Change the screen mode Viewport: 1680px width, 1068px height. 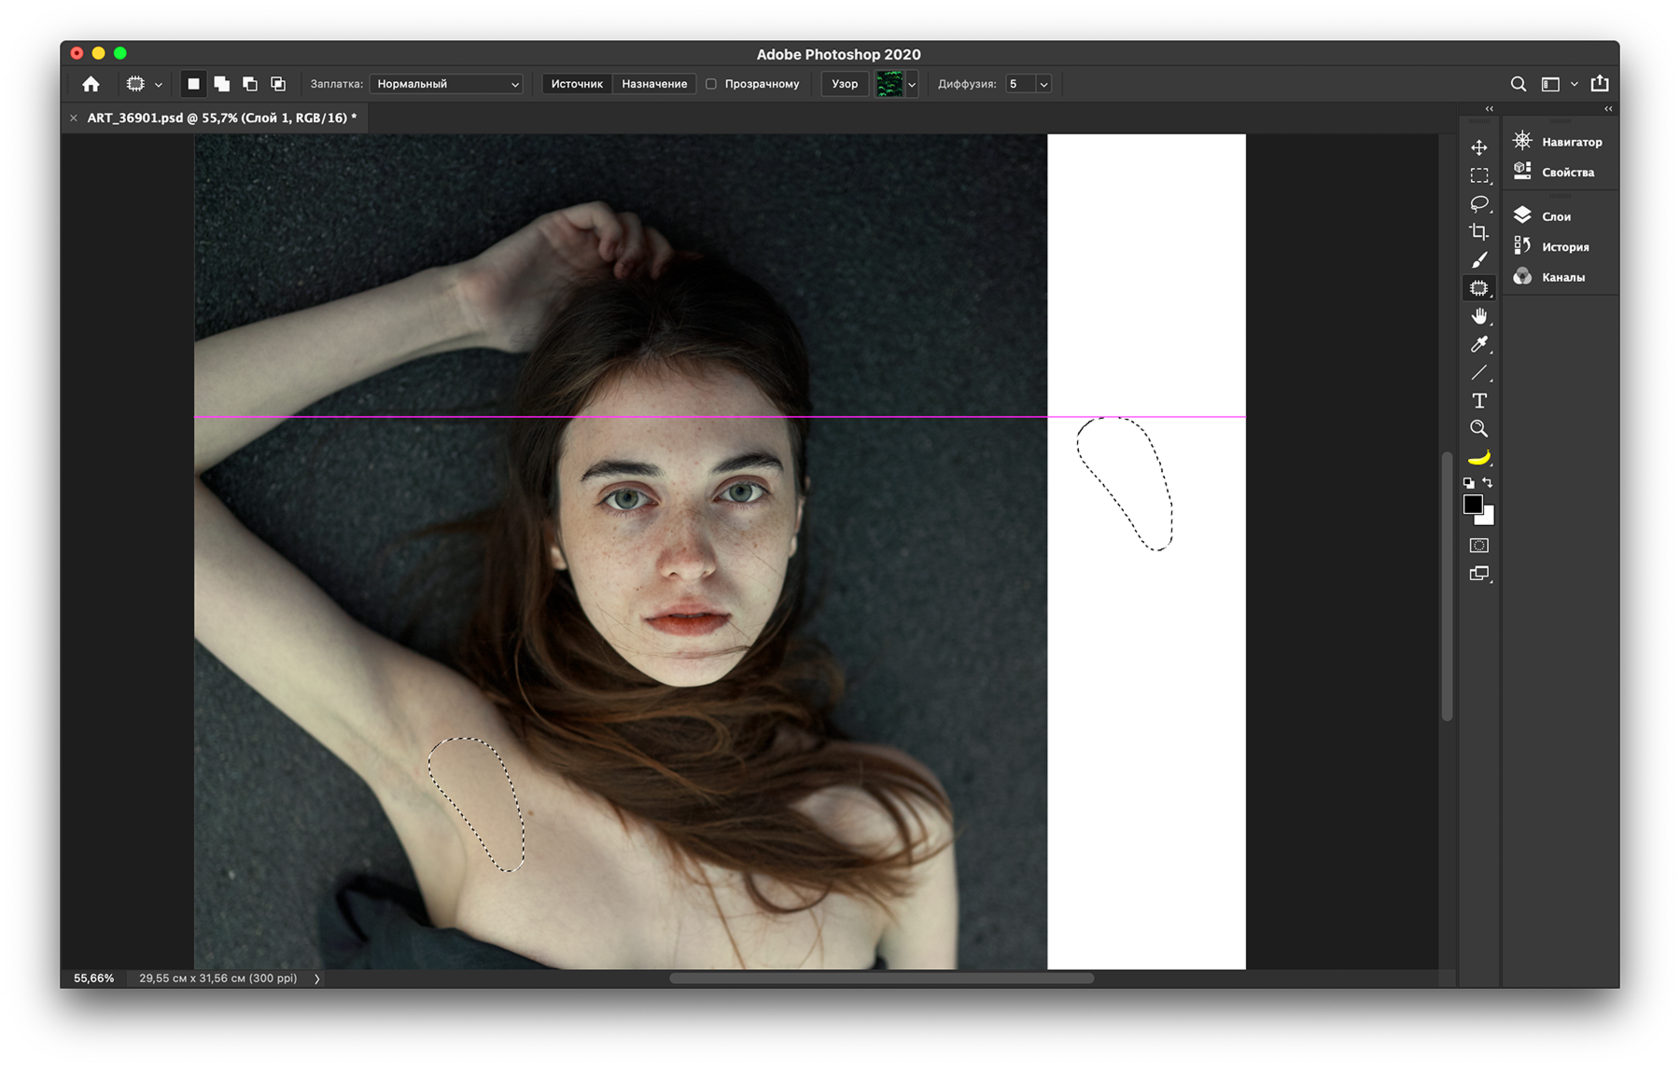[1479, 574]
